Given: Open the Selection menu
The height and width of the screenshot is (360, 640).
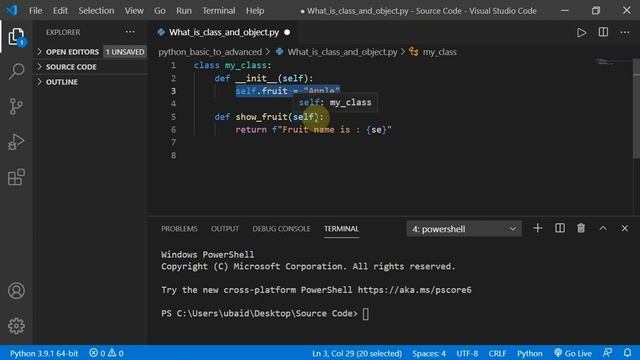Looking at the screenshot, I should (96, 11).
